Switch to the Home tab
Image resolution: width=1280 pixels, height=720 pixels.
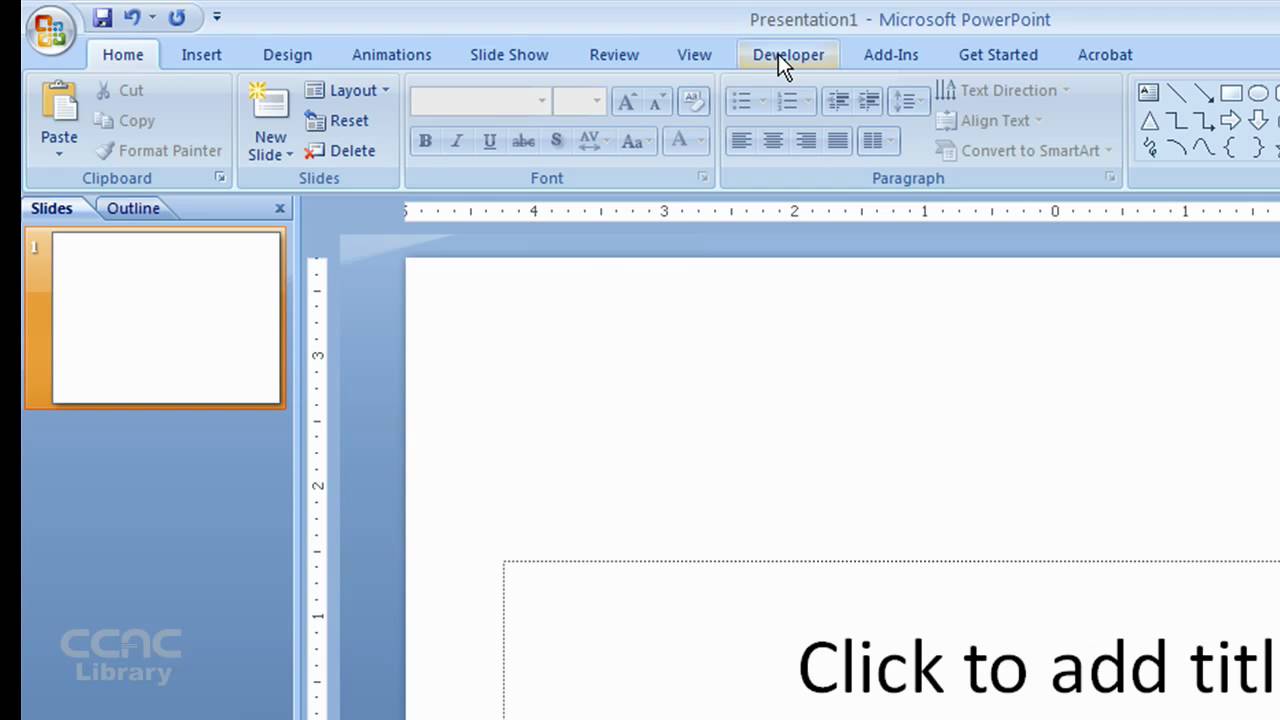pos(123,55)
